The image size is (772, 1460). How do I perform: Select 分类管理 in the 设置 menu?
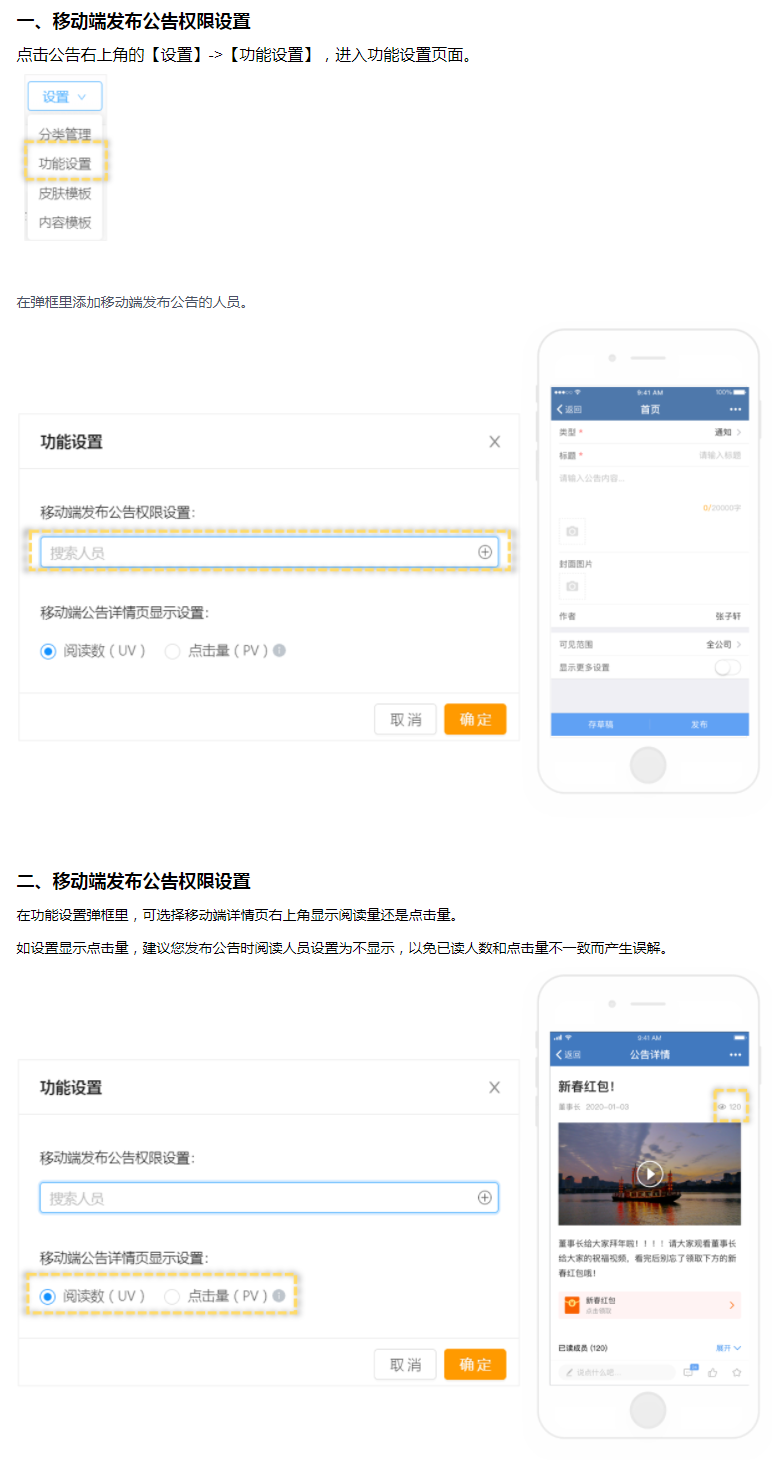tap(65, 133)
